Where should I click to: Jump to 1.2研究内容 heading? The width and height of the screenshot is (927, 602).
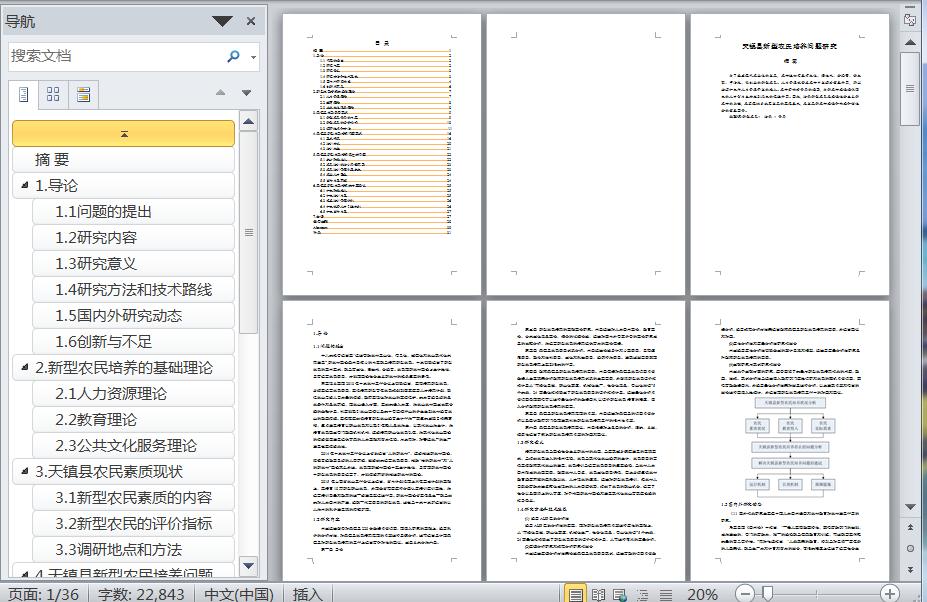[134, 238]
